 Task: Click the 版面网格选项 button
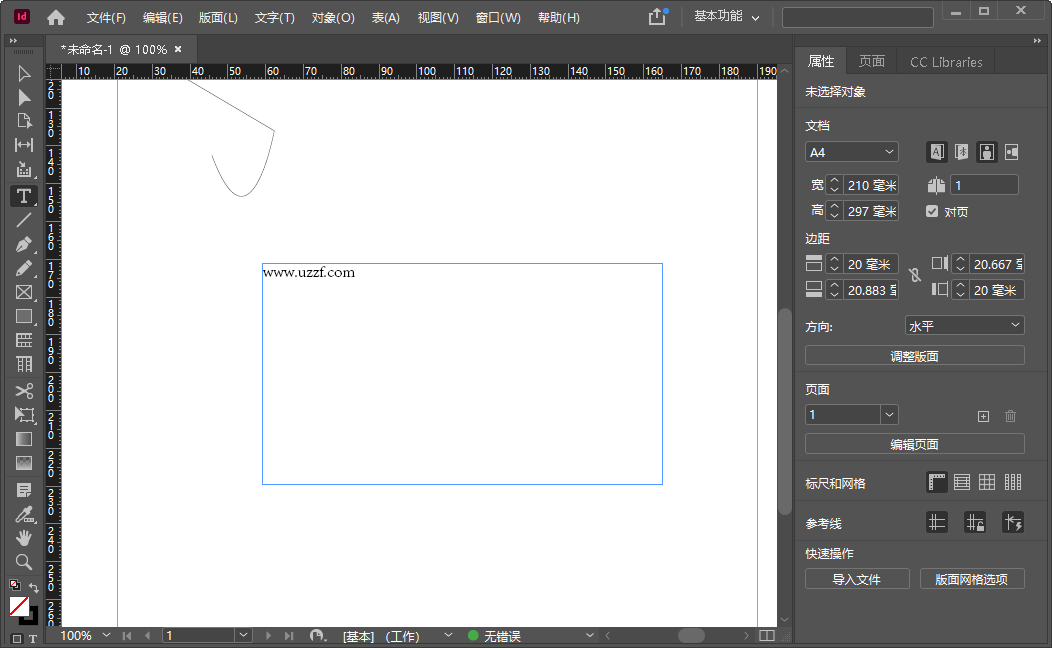pyautogui.click(x=972, y=578)
